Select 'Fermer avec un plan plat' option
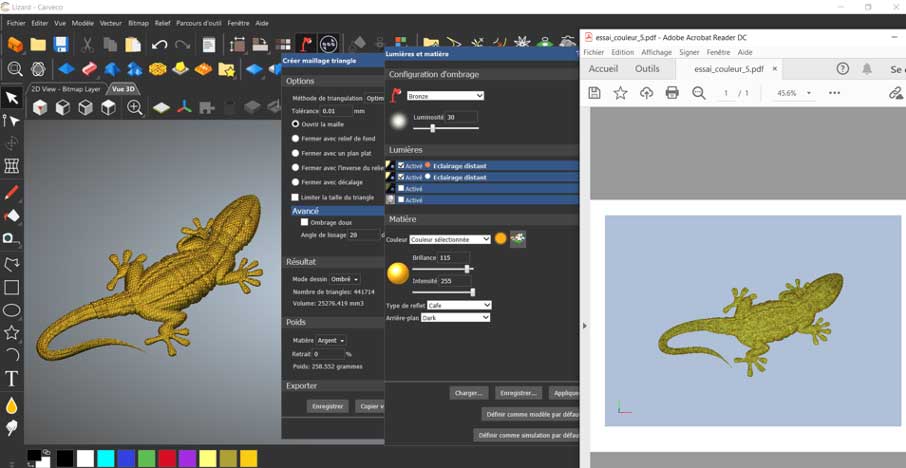906x468 pixels. pos(295,153)
